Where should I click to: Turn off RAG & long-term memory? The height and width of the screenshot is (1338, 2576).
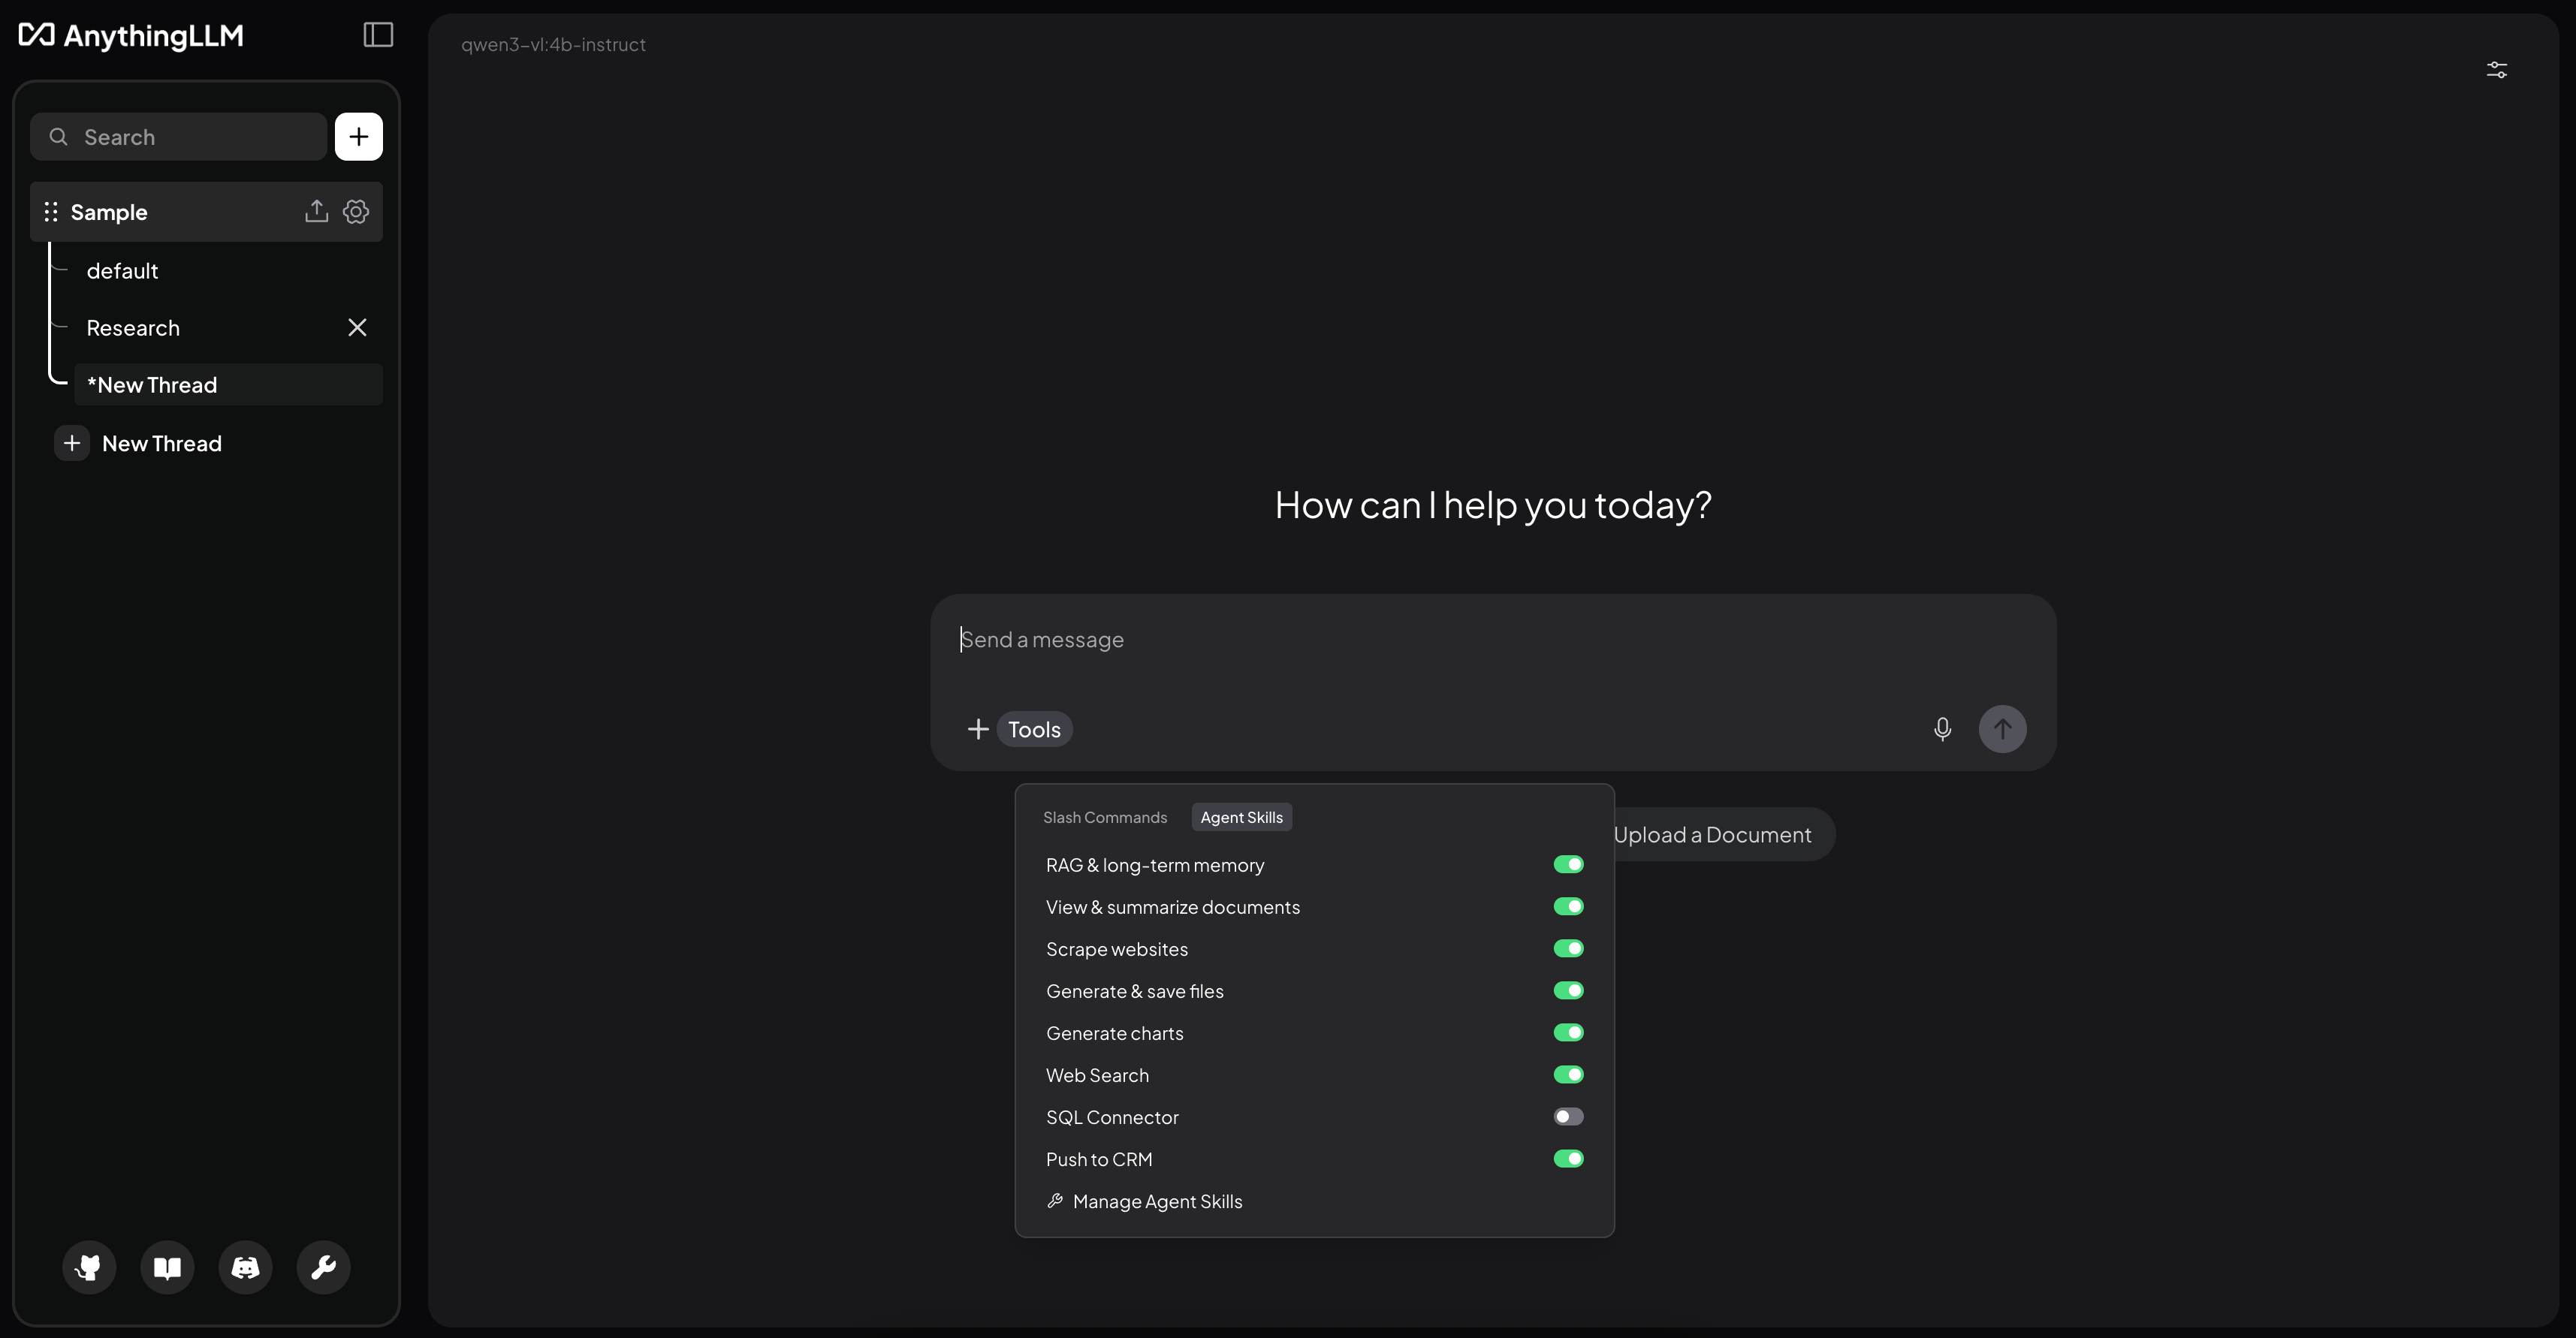1567,865
